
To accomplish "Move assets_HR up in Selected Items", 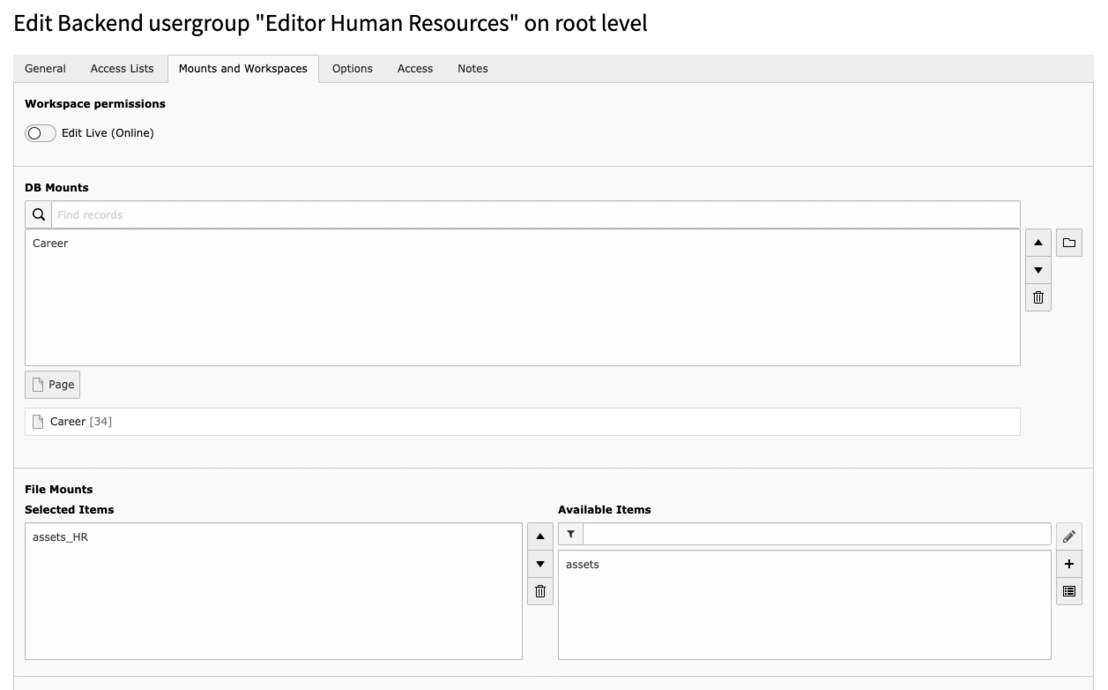I will [539, 534].
